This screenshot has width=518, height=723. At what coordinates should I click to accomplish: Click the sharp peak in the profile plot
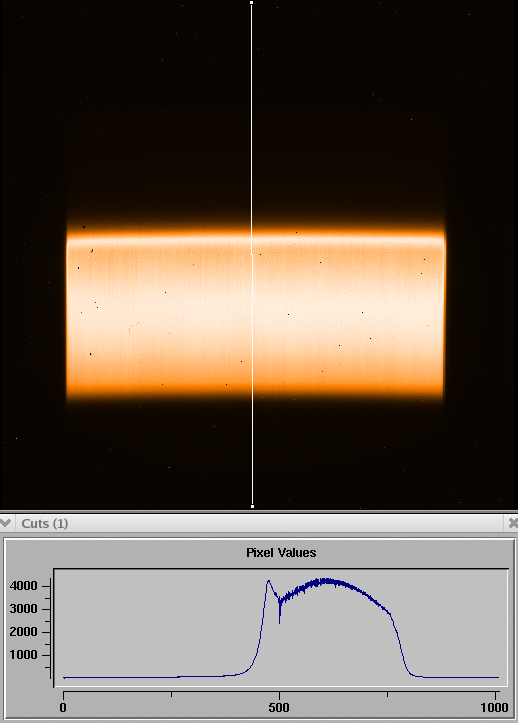(x=268, y=582)
